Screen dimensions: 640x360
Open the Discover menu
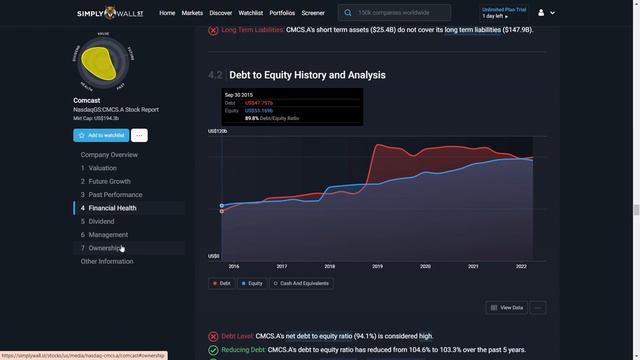click(221, 13)
